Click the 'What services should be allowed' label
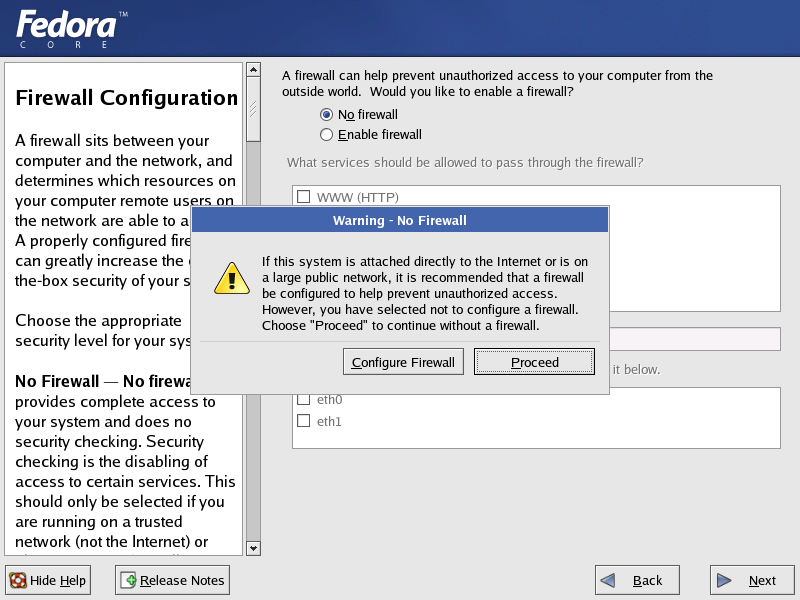Viewport: 800px width, 600px height. (x=465, y=162)
